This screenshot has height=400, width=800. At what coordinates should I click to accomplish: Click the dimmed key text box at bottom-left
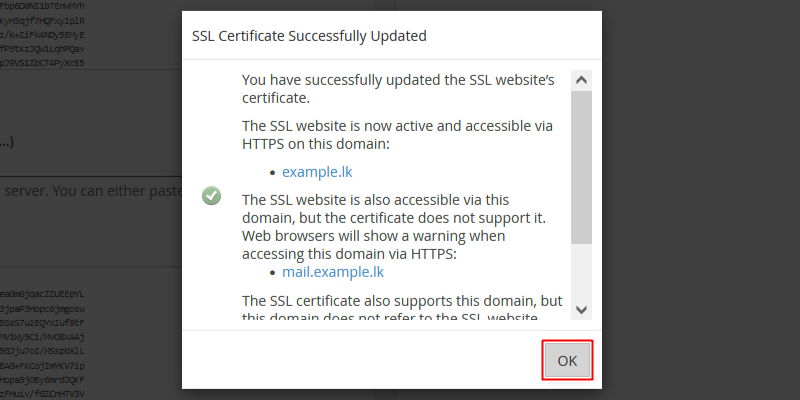point(42,343)
